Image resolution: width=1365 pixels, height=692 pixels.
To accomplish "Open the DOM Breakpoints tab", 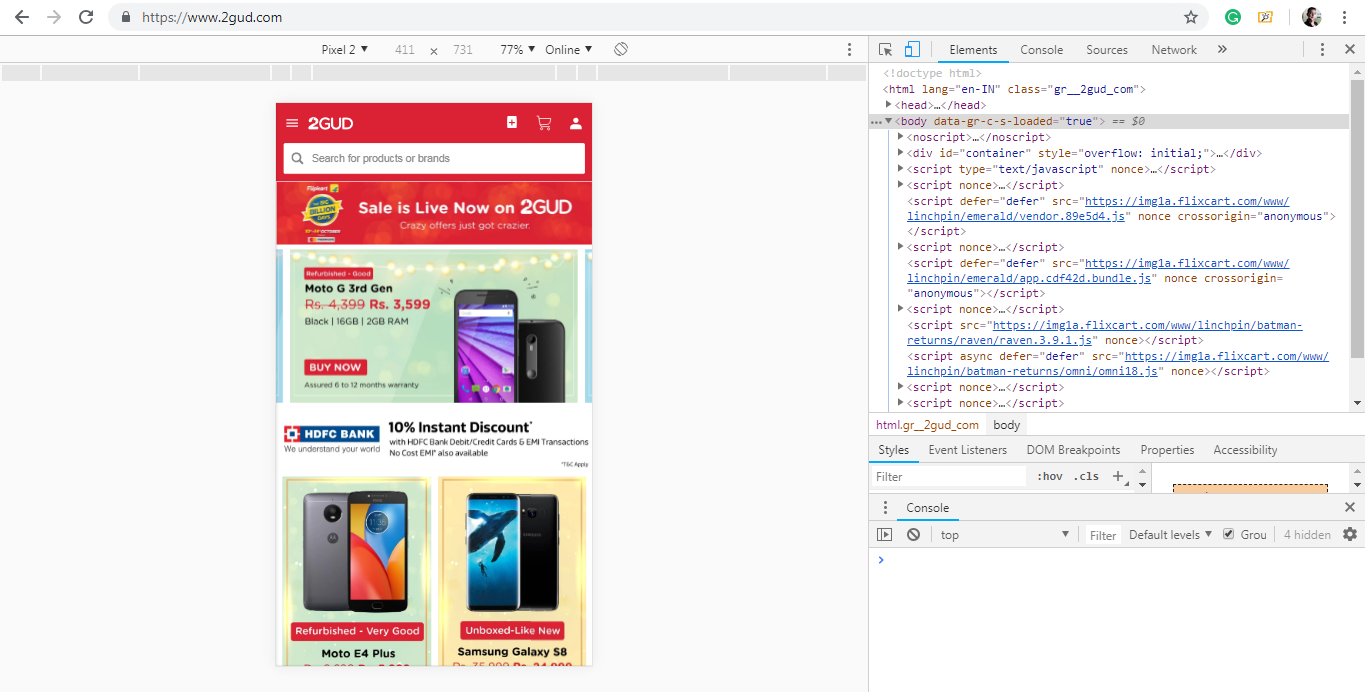I will click(x=1074, y=450).
